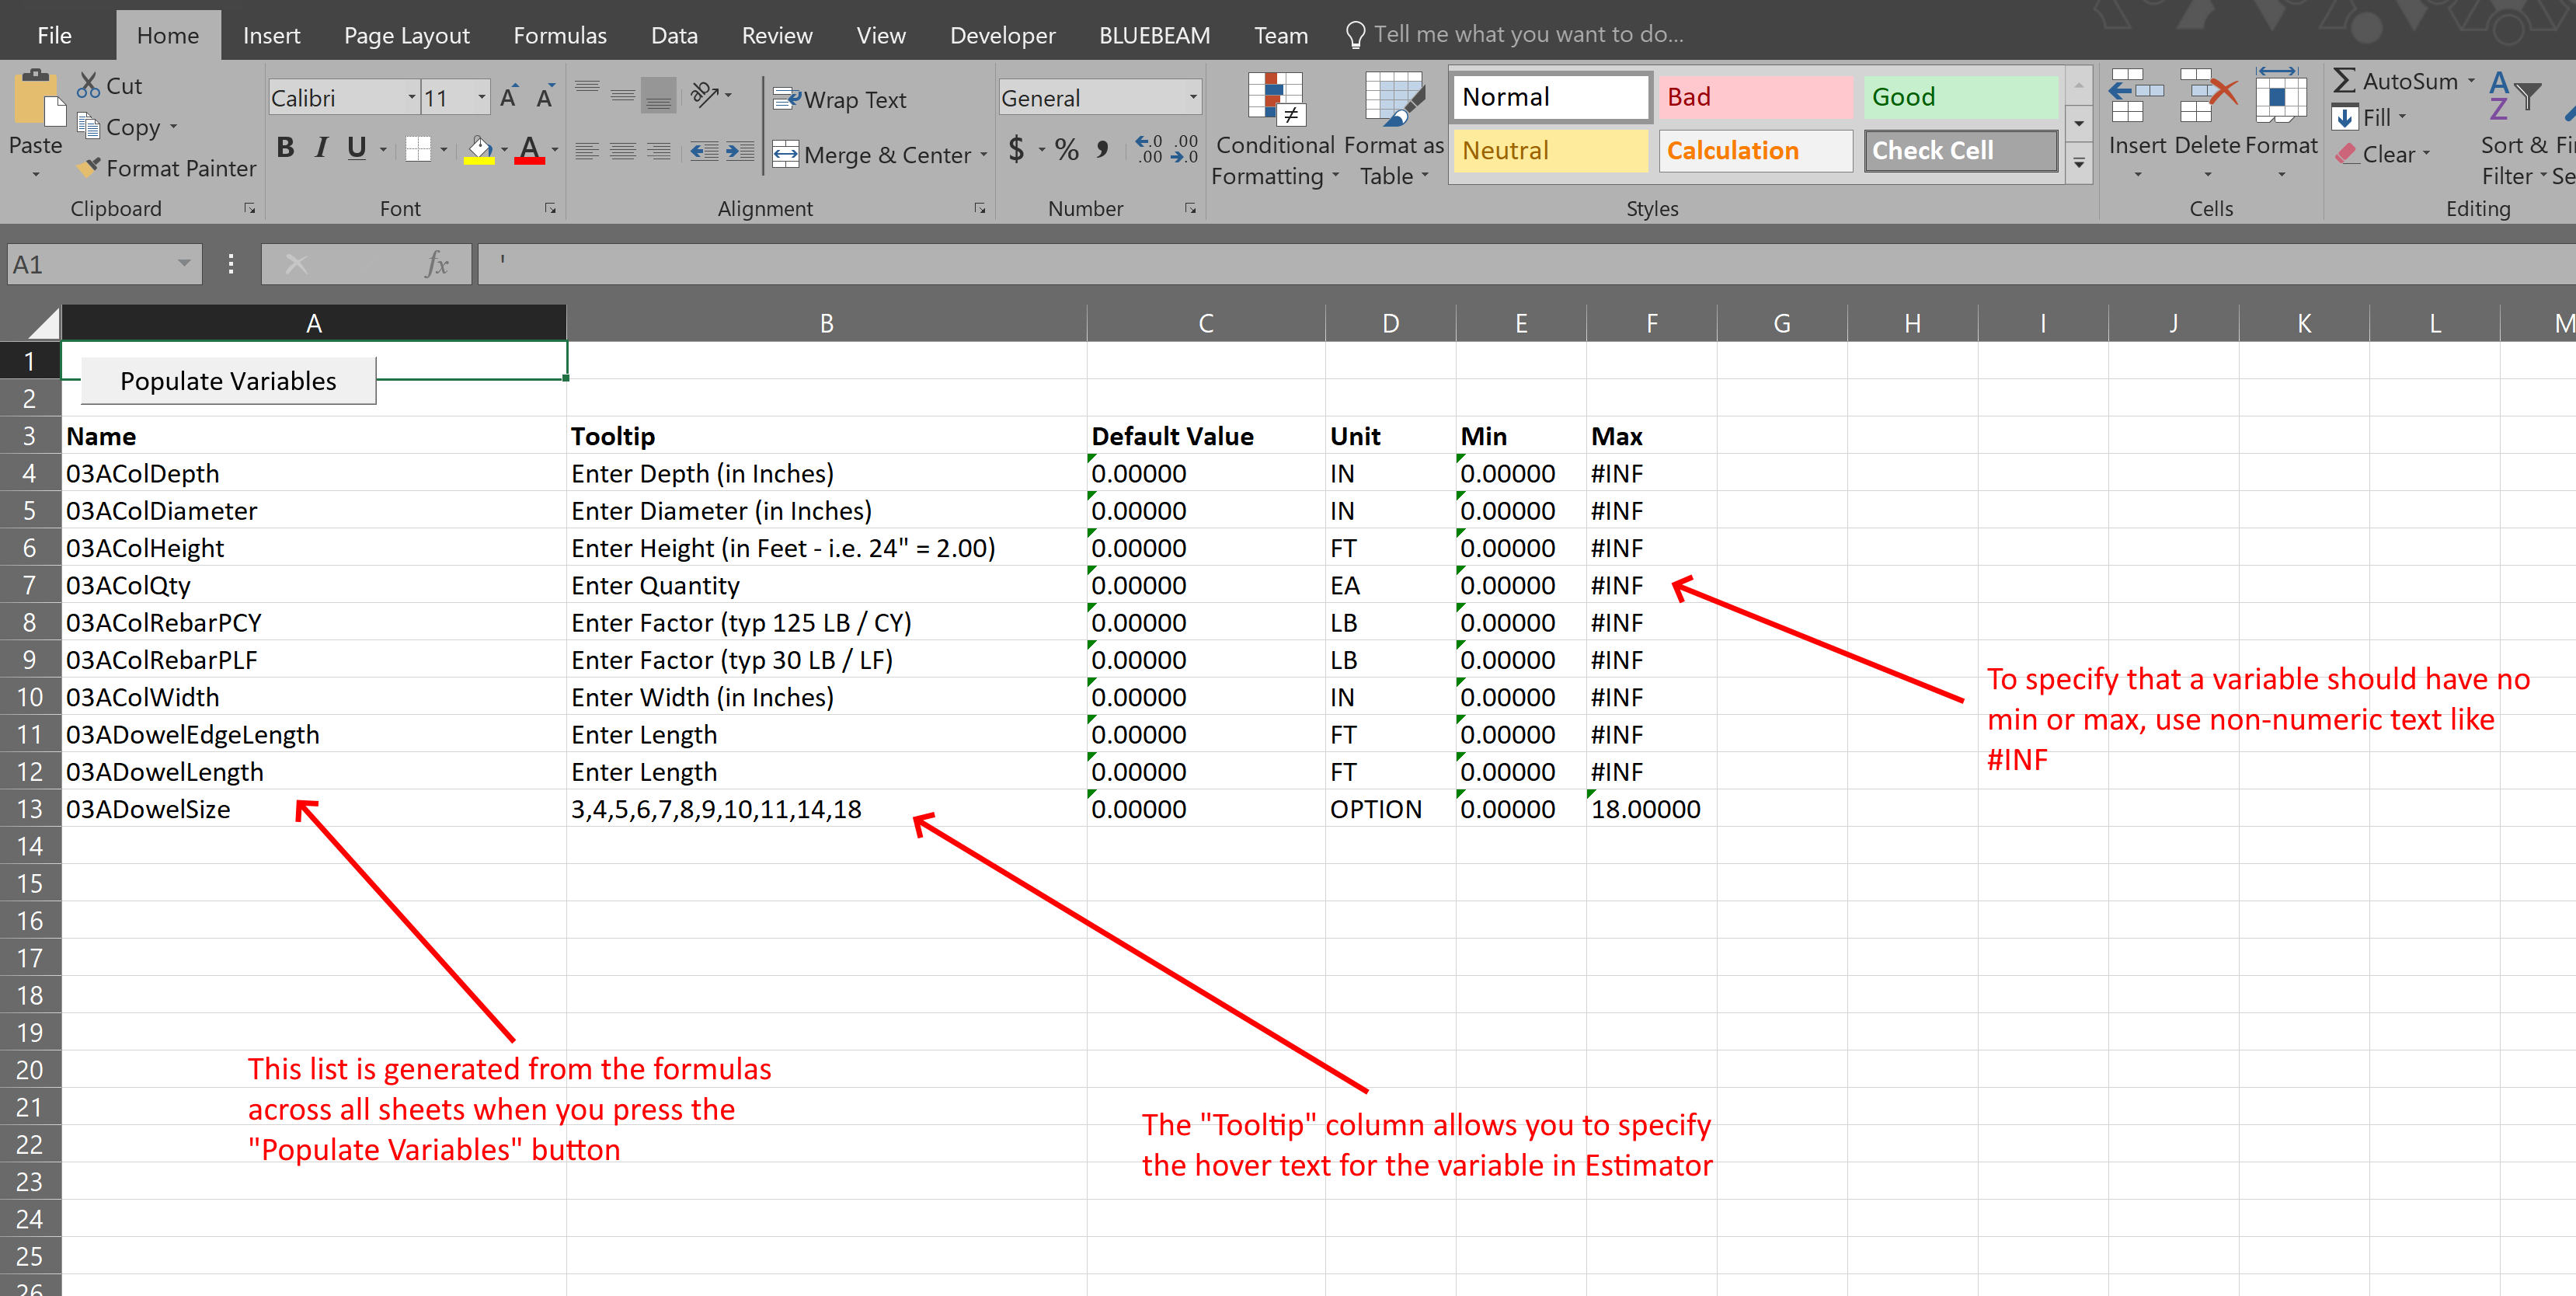Toggle Wrap Text
The image size is (2576, 1296).
(839, 99)
